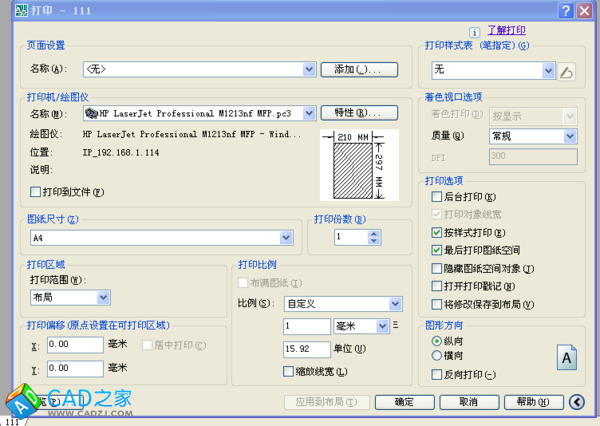Click the 打印份数 spinner control
Image resolution: width=600 pixels, height=426 pixels.
(373, 238)
